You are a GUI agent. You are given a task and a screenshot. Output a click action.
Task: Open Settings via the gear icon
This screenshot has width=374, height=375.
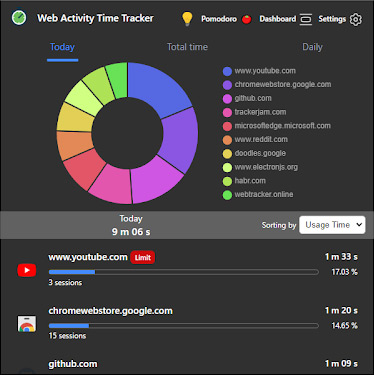(x=356, y=19)
